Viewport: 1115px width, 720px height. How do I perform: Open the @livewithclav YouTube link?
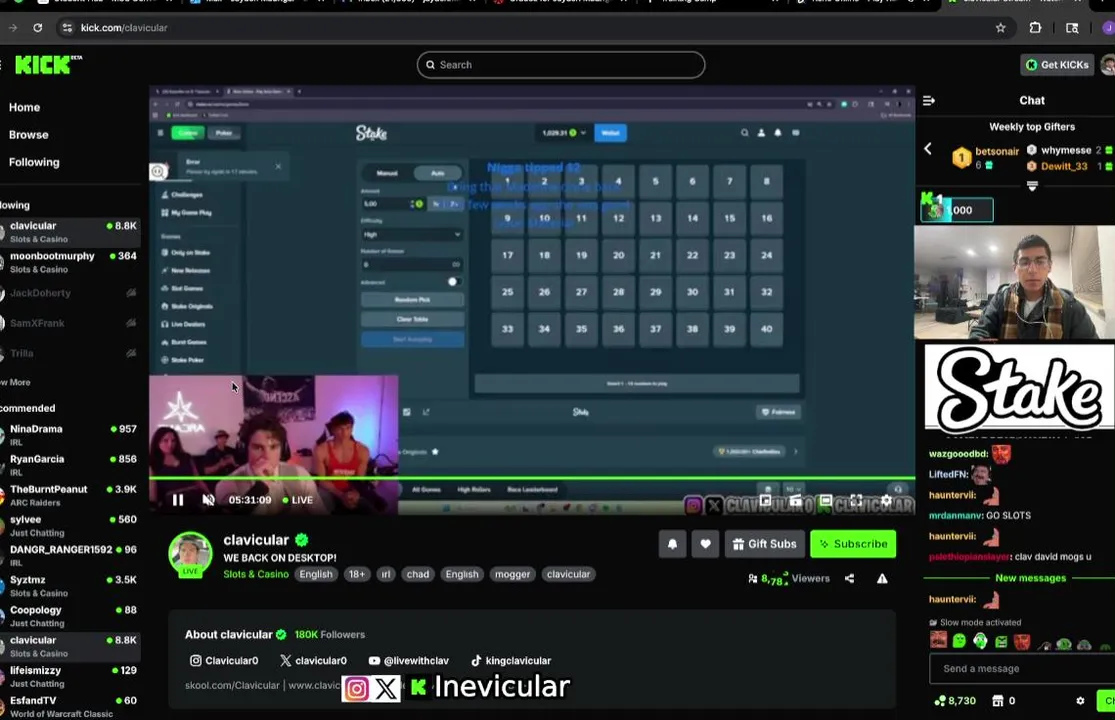(x=409, y=660)
